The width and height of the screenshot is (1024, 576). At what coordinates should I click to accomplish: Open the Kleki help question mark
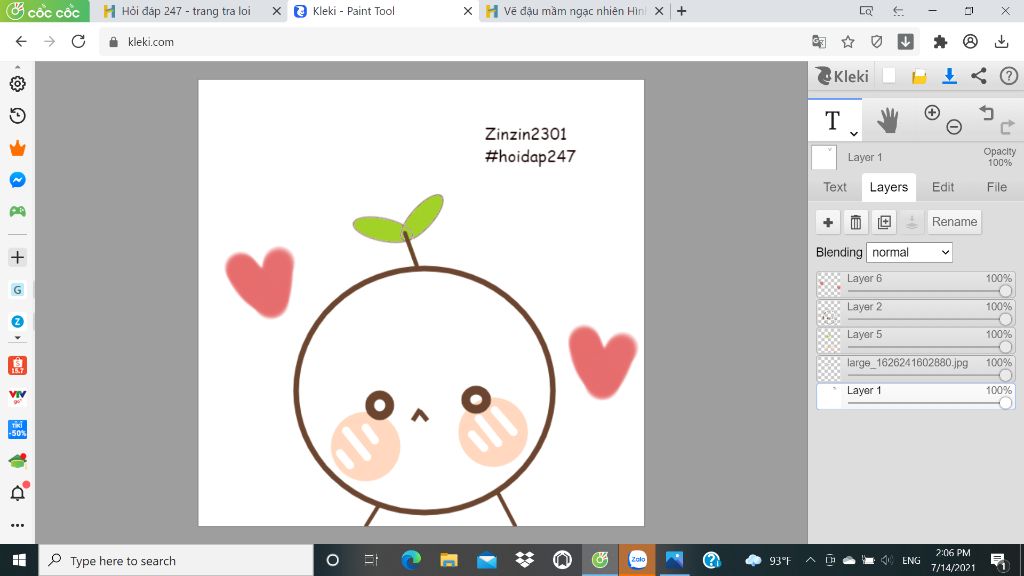(x=1008, y=76)
